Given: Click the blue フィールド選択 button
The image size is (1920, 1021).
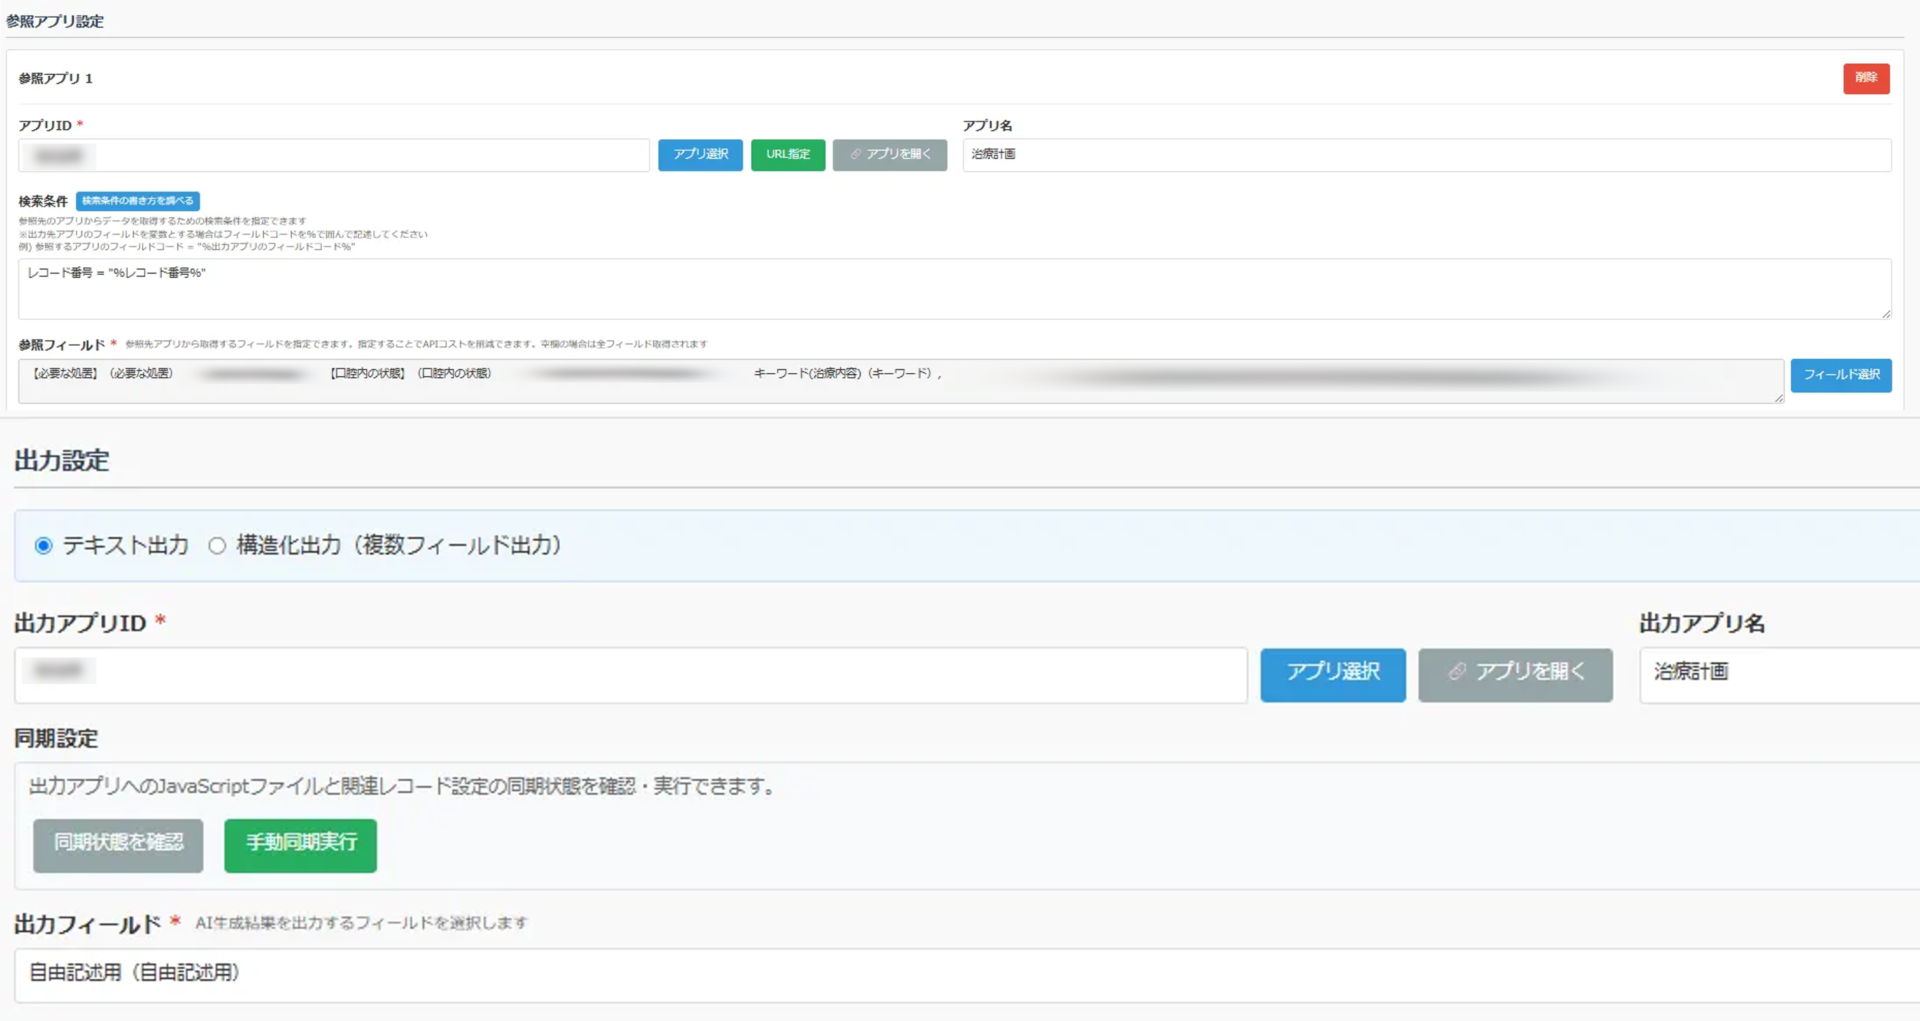Looking at the screenshot, I should 1840,376.
